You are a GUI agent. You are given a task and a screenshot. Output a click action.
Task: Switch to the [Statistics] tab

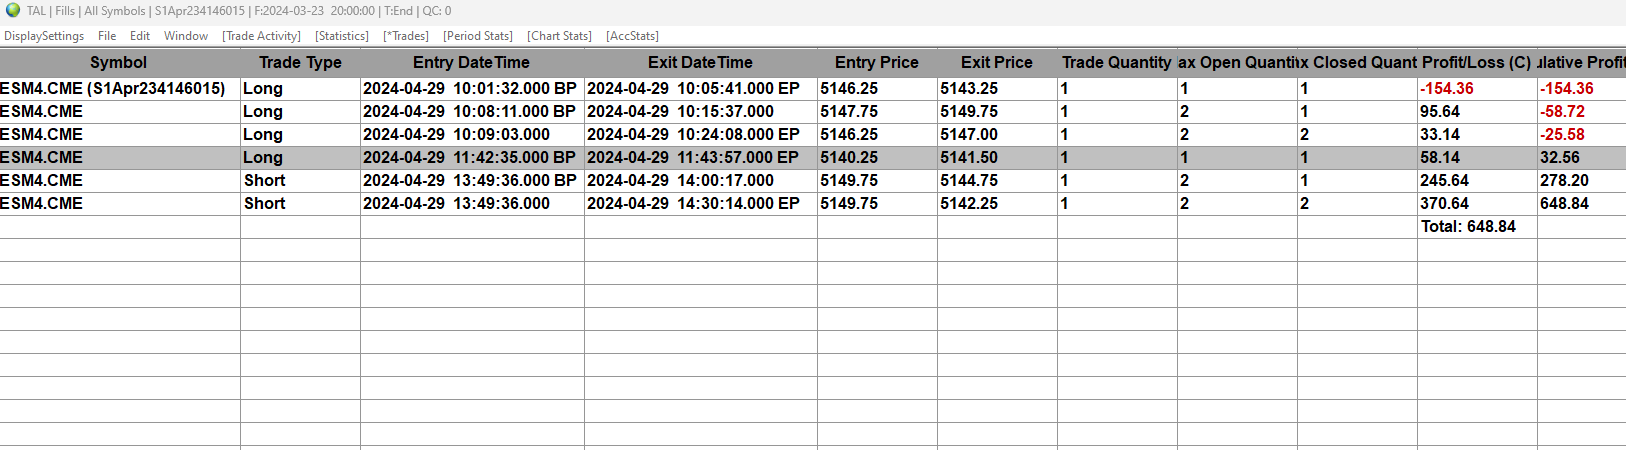click(x=342, y=36)
